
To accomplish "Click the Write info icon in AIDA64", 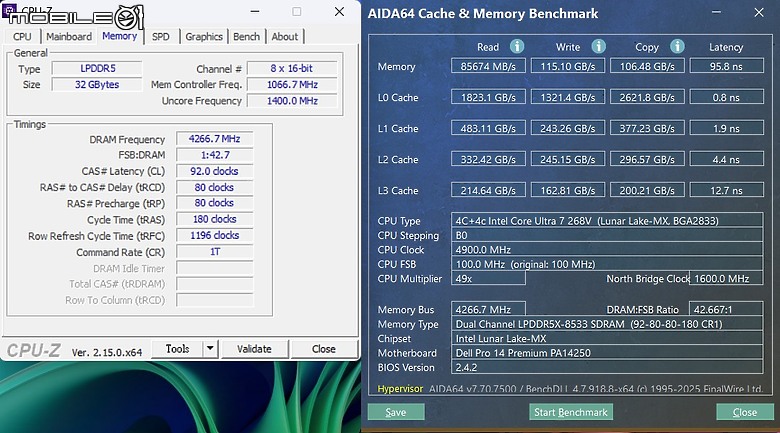I will coord(598,46).
